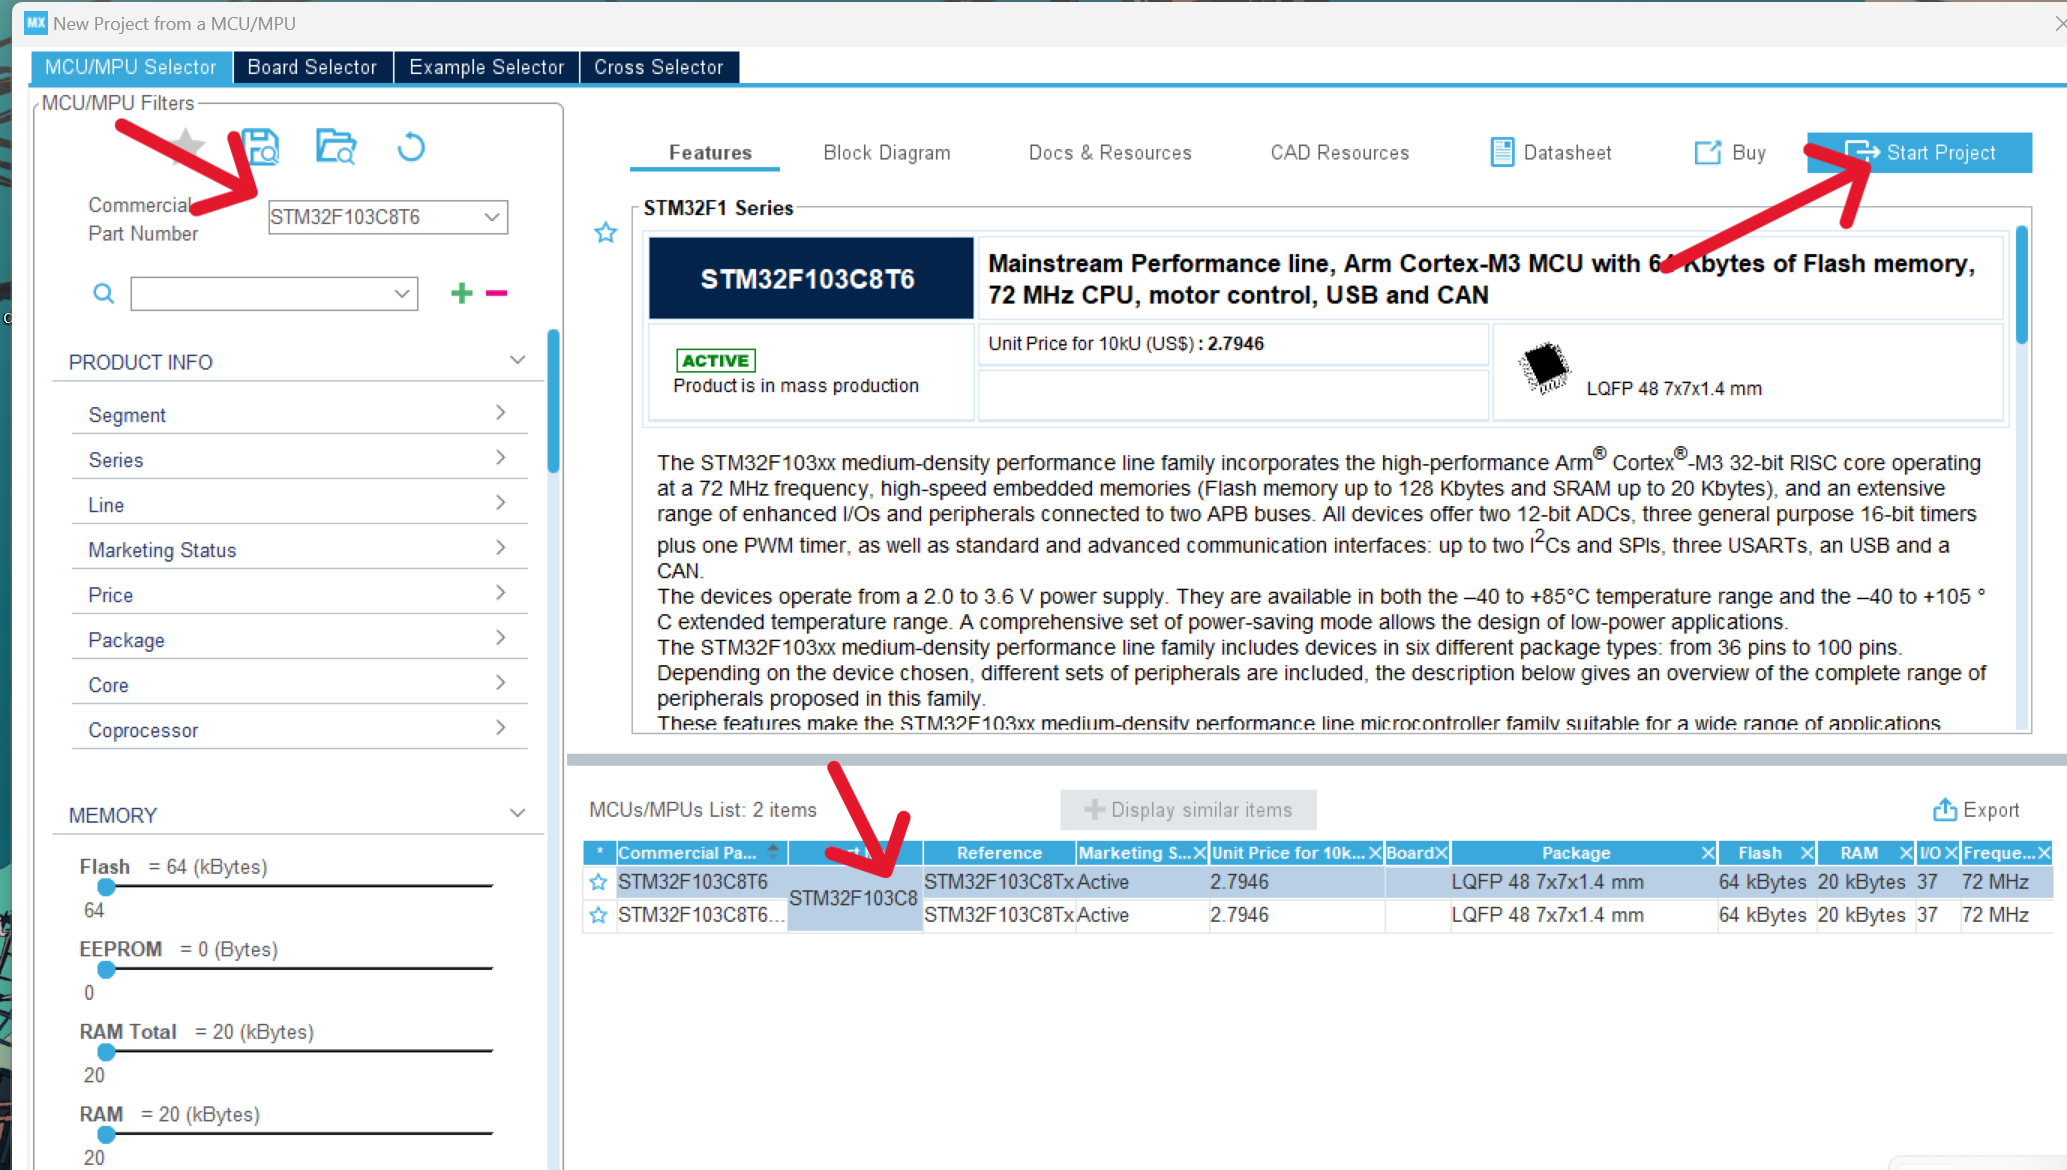Click the Features description vertical scrollbar
The image size is (2067, 1170).
tap(2022, 285)
